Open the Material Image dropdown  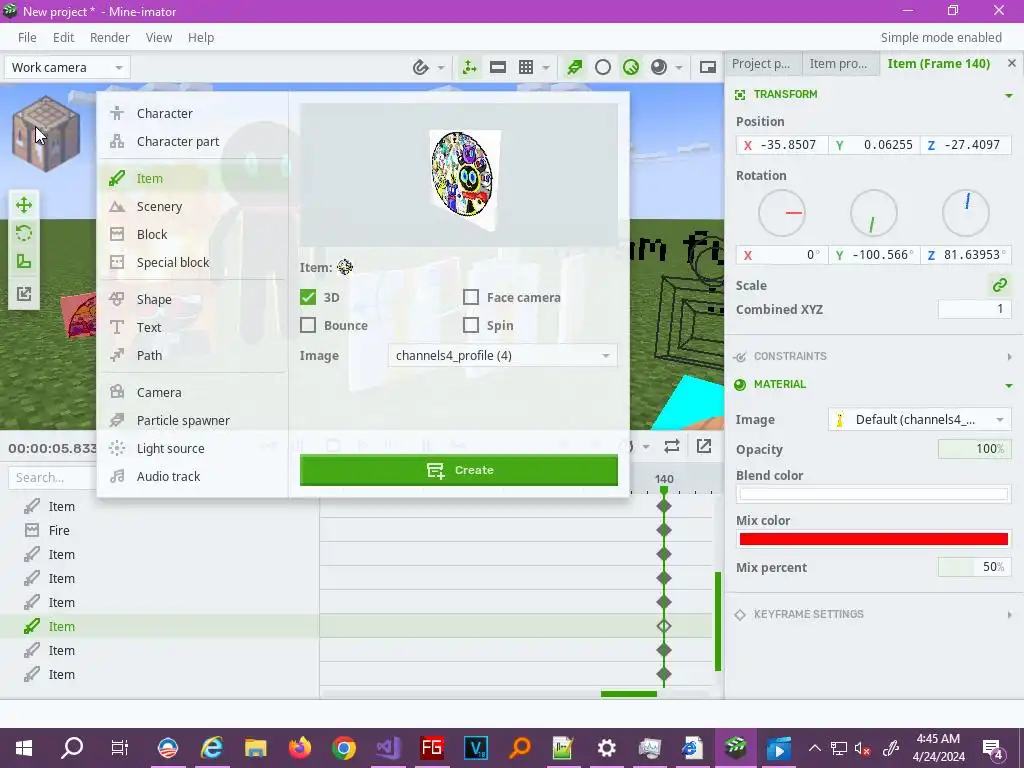[x=919, y=420]
